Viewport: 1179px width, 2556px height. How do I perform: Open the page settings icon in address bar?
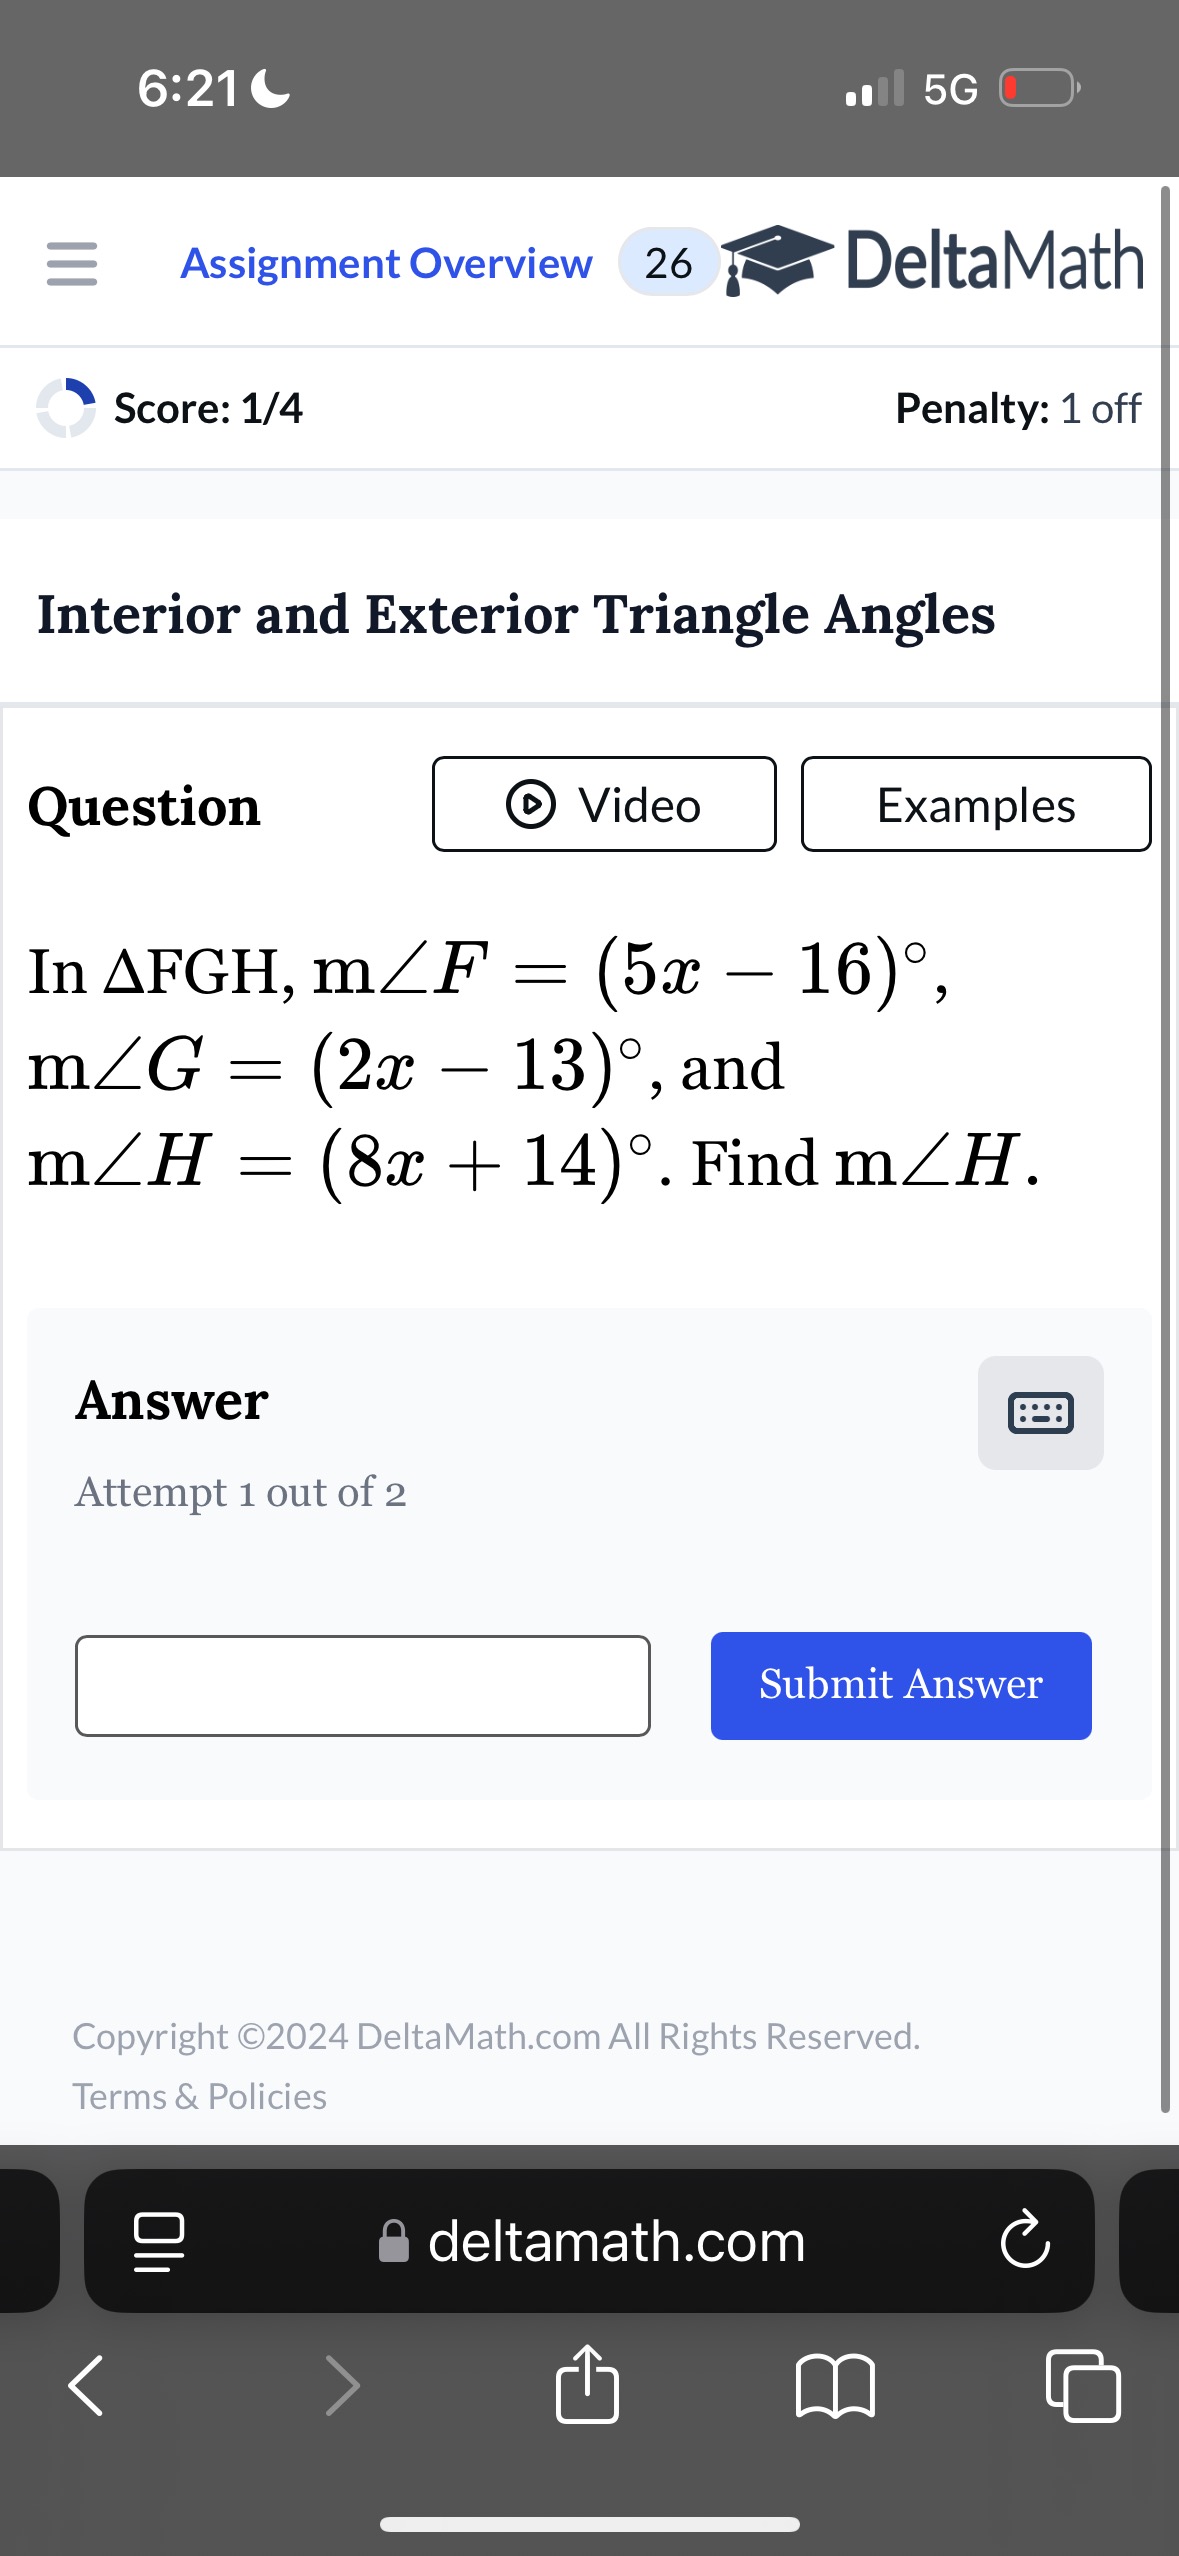tap(159, 2242)
